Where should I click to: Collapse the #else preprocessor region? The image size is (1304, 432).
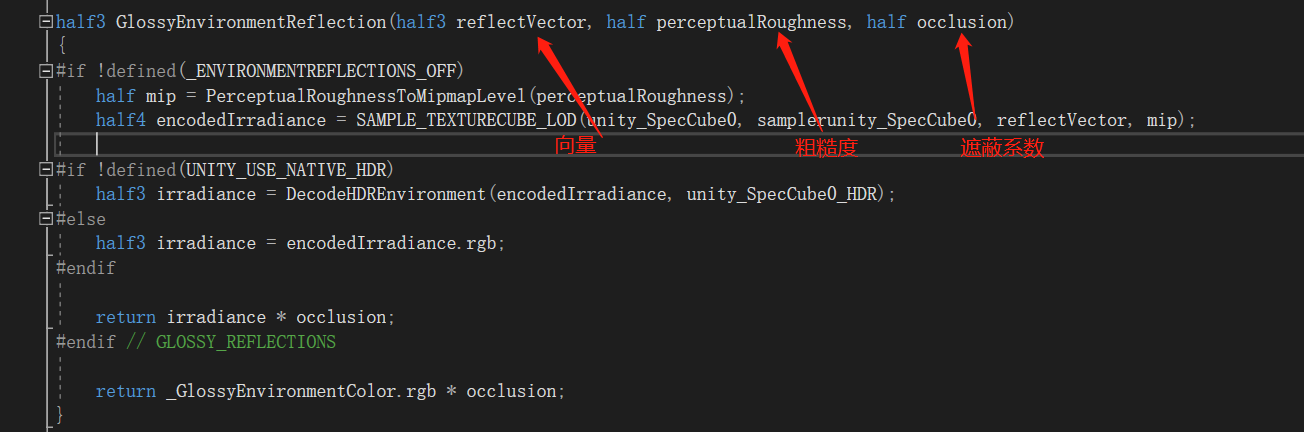45,219
